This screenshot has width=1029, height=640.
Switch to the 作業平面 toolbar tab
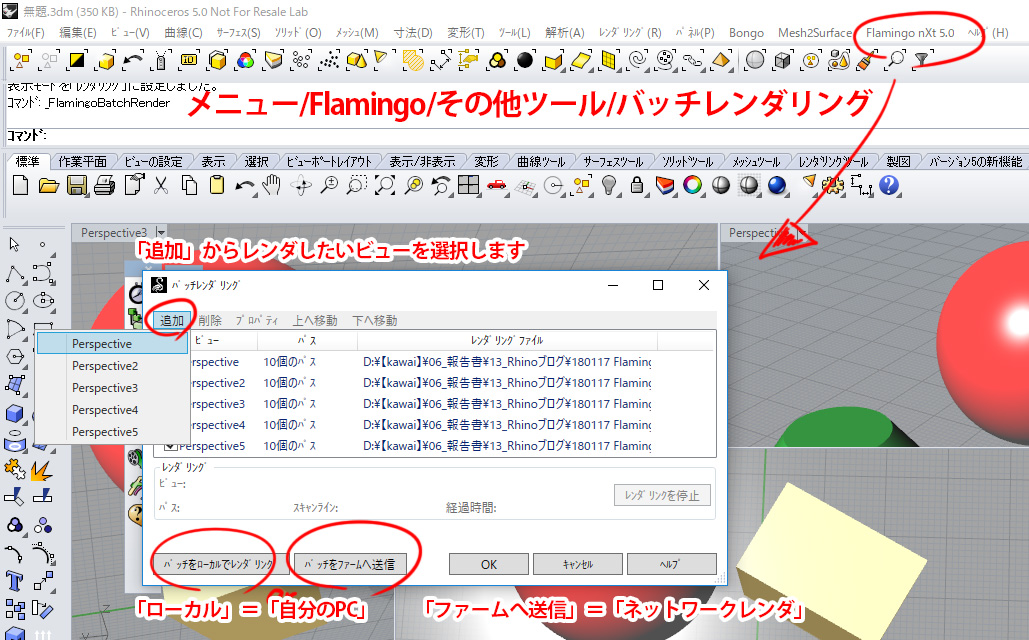click(x=82, y=161)
